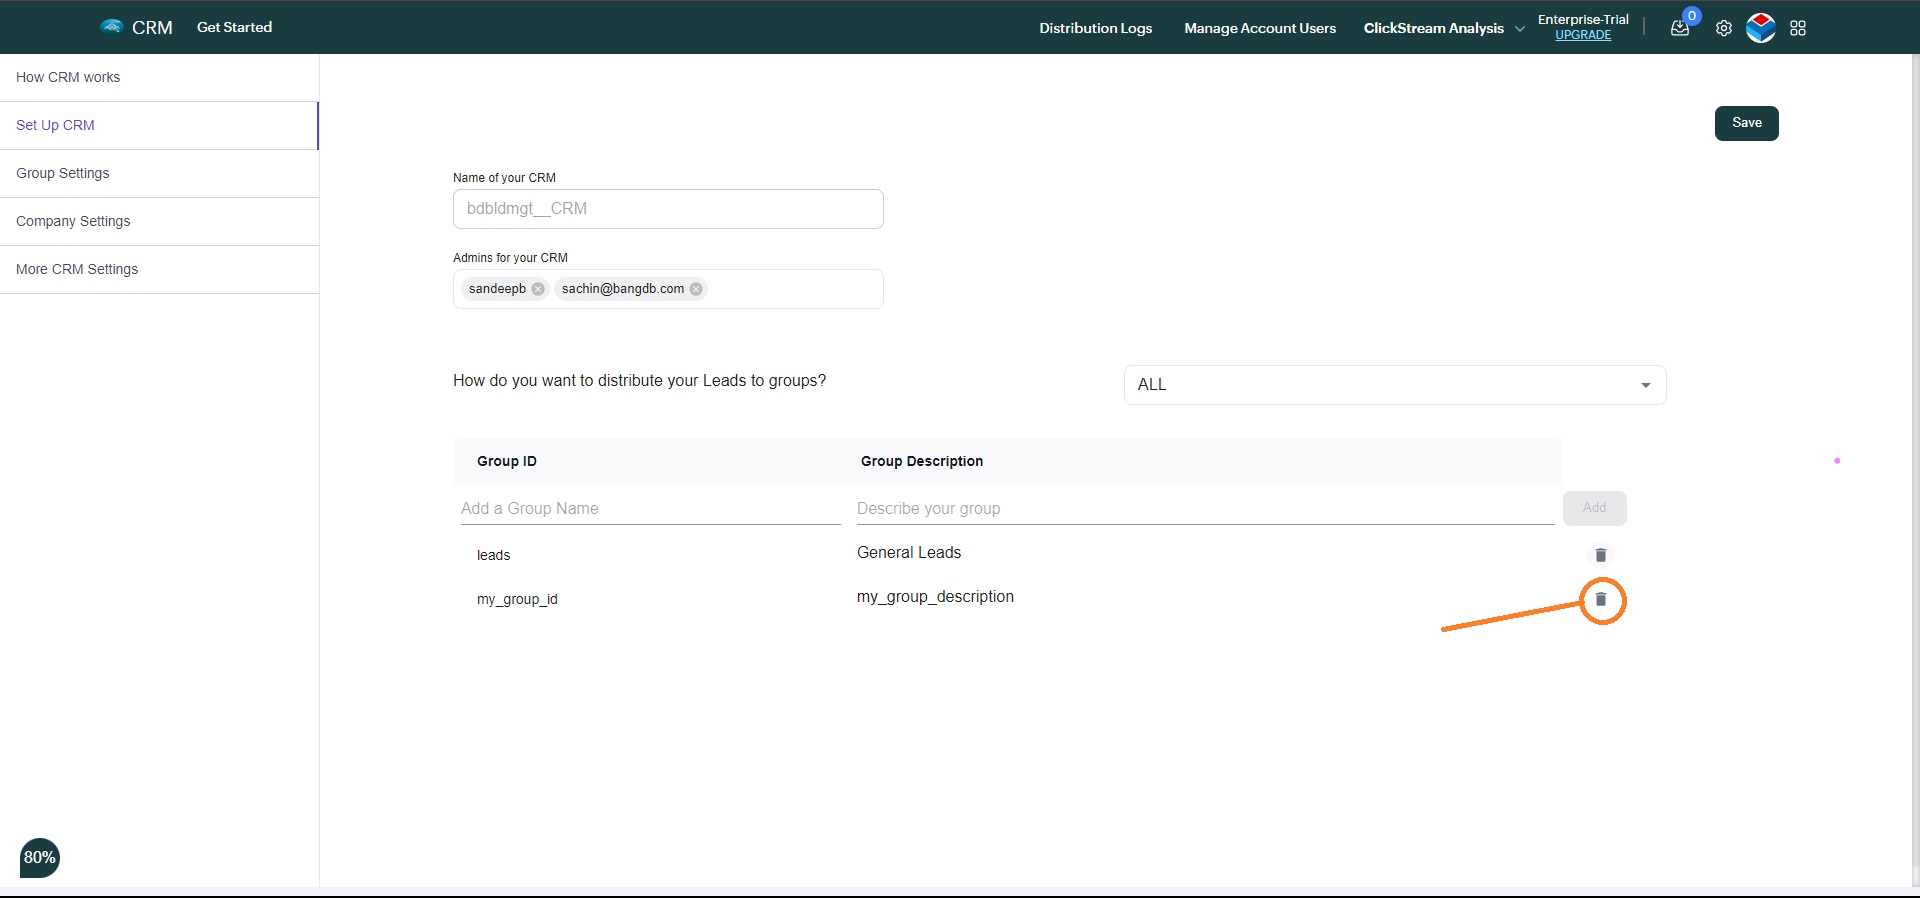
Task: Click the CRM name input field
Action: (x=668, y=209)
